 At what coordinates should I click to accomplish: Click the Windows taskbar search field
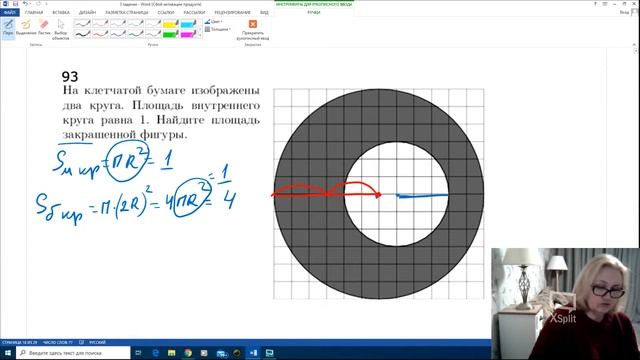[73, 353]
